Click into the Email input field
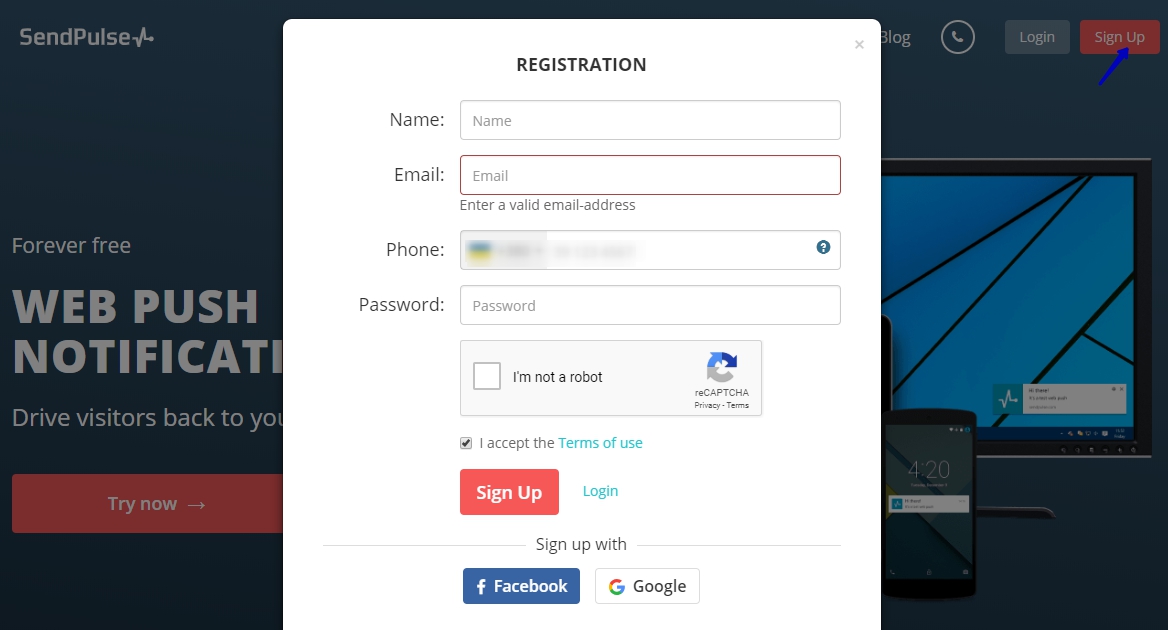The image size is (1168, 630). [650, 175]
